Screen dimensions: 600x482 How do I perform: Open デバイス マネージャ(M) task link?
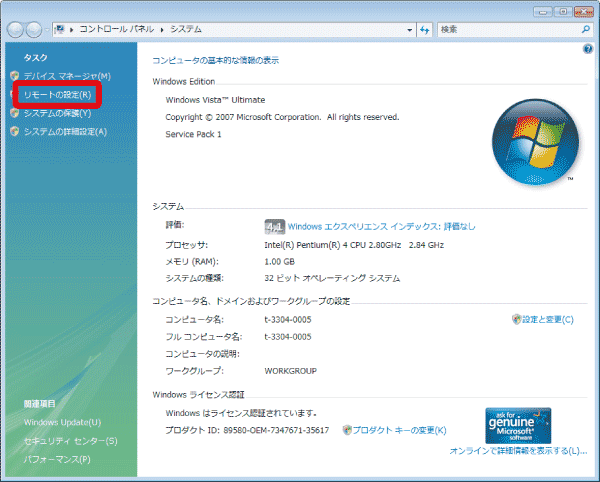coord(67,76)
